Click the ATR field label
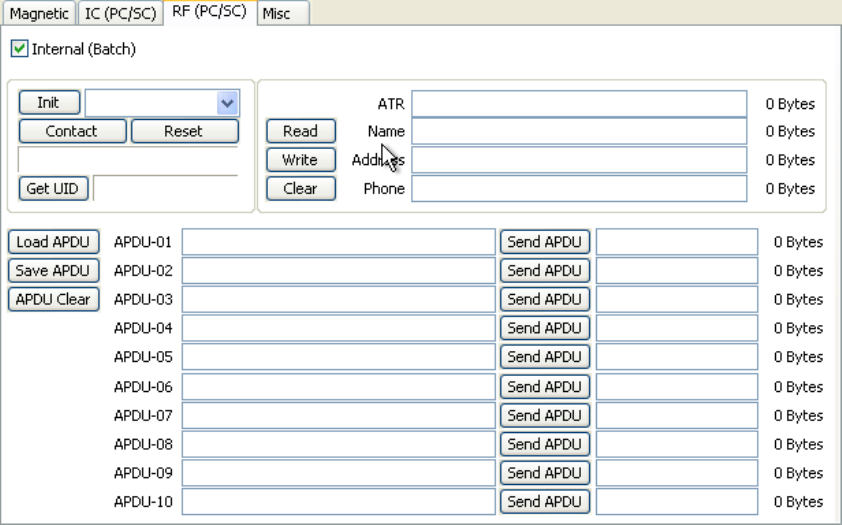 click(x=391, y=104)
